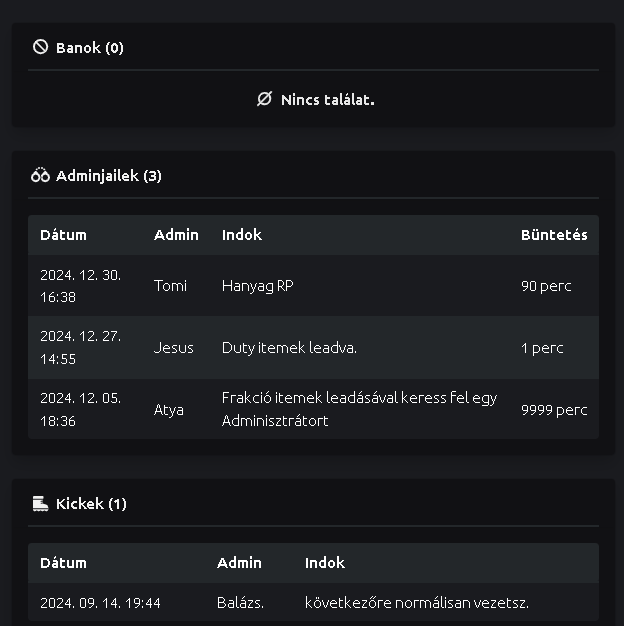Click the binoculars icon beside Adminjailek
This screenshot has width=624, height=626.
point(40,175)
